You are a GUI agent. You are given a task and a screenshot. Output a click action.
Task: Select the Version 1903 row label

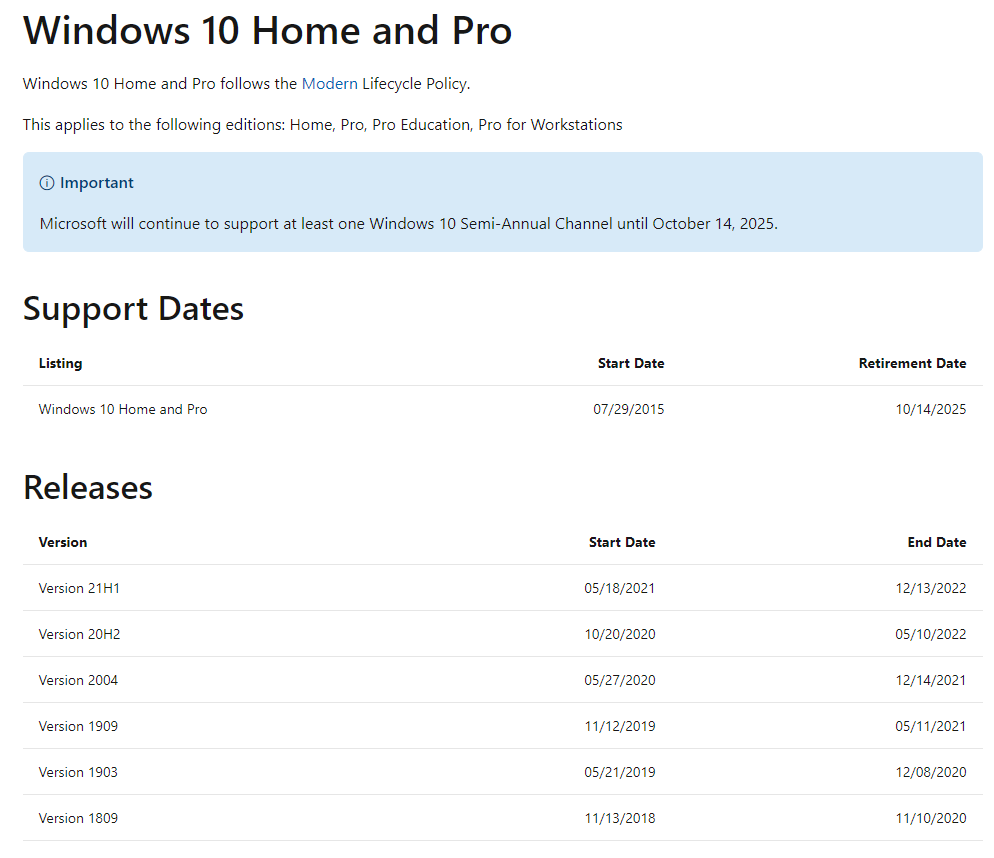78,772
